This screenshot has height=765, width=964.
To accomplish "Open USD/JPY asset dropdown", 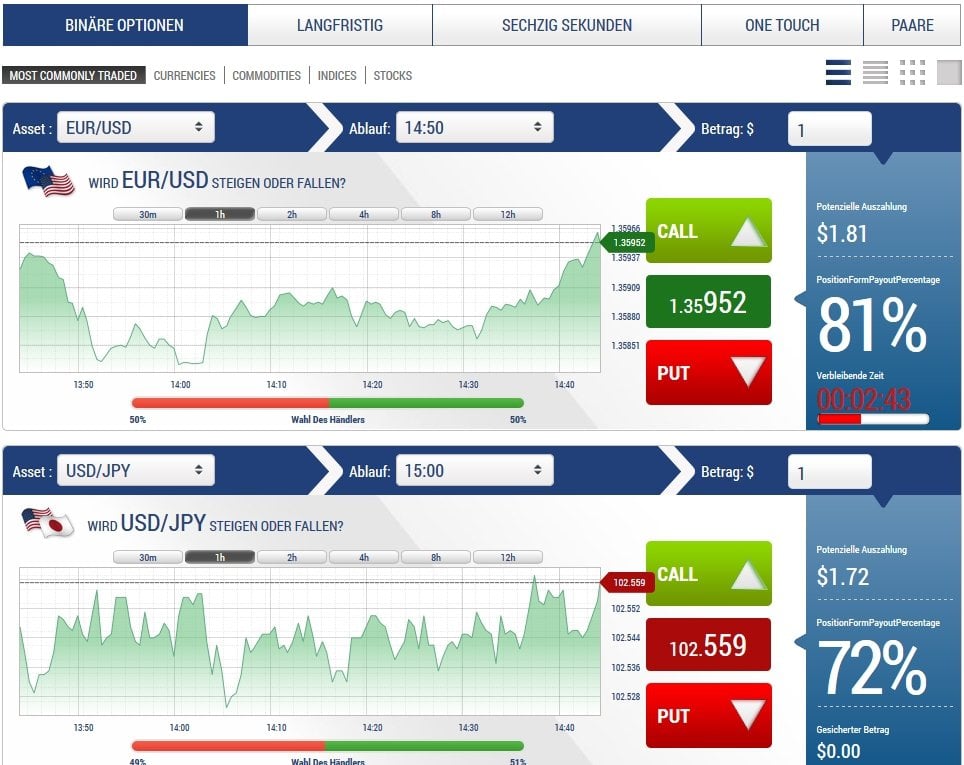I will [x=136, y=470].
